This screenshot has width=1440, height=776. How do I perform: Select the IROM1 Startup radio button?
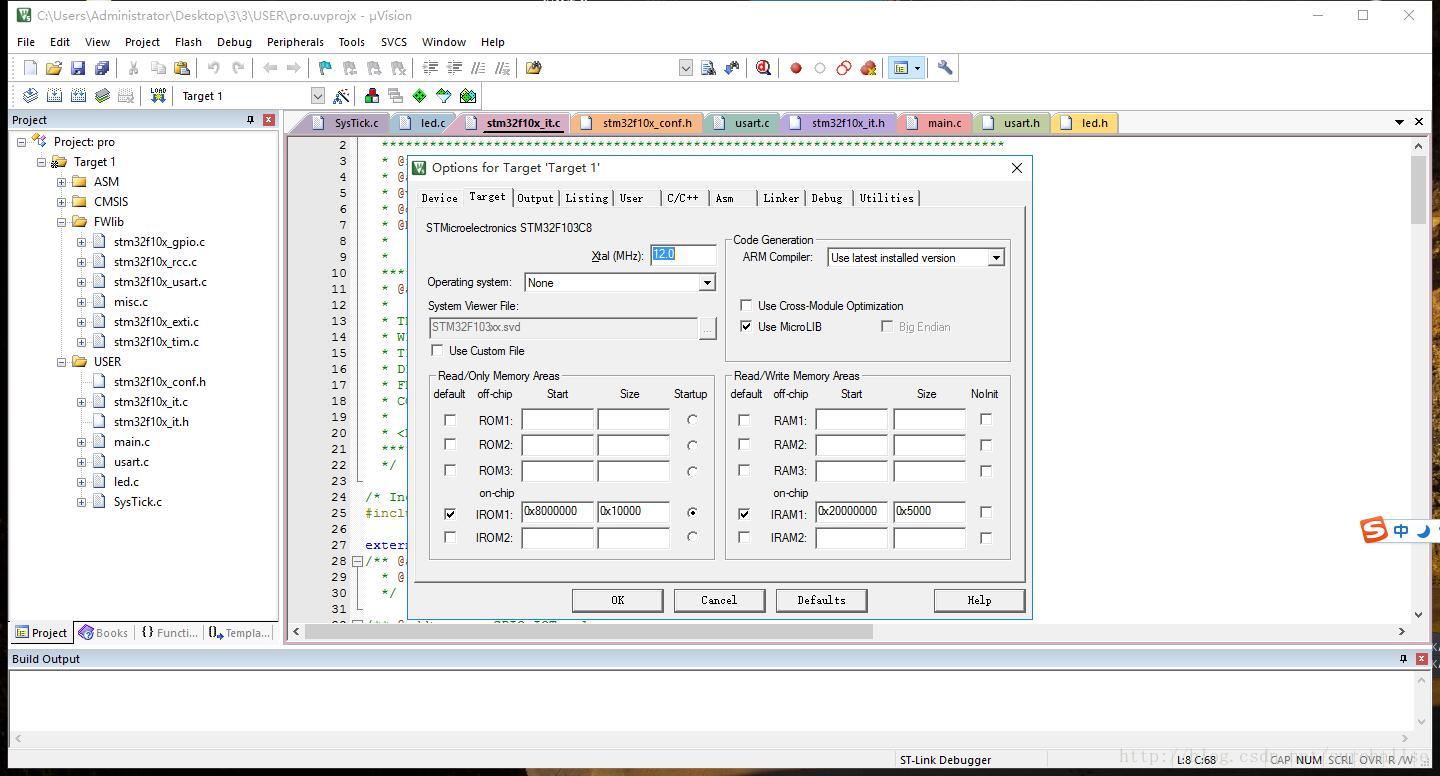click(692, 512)
